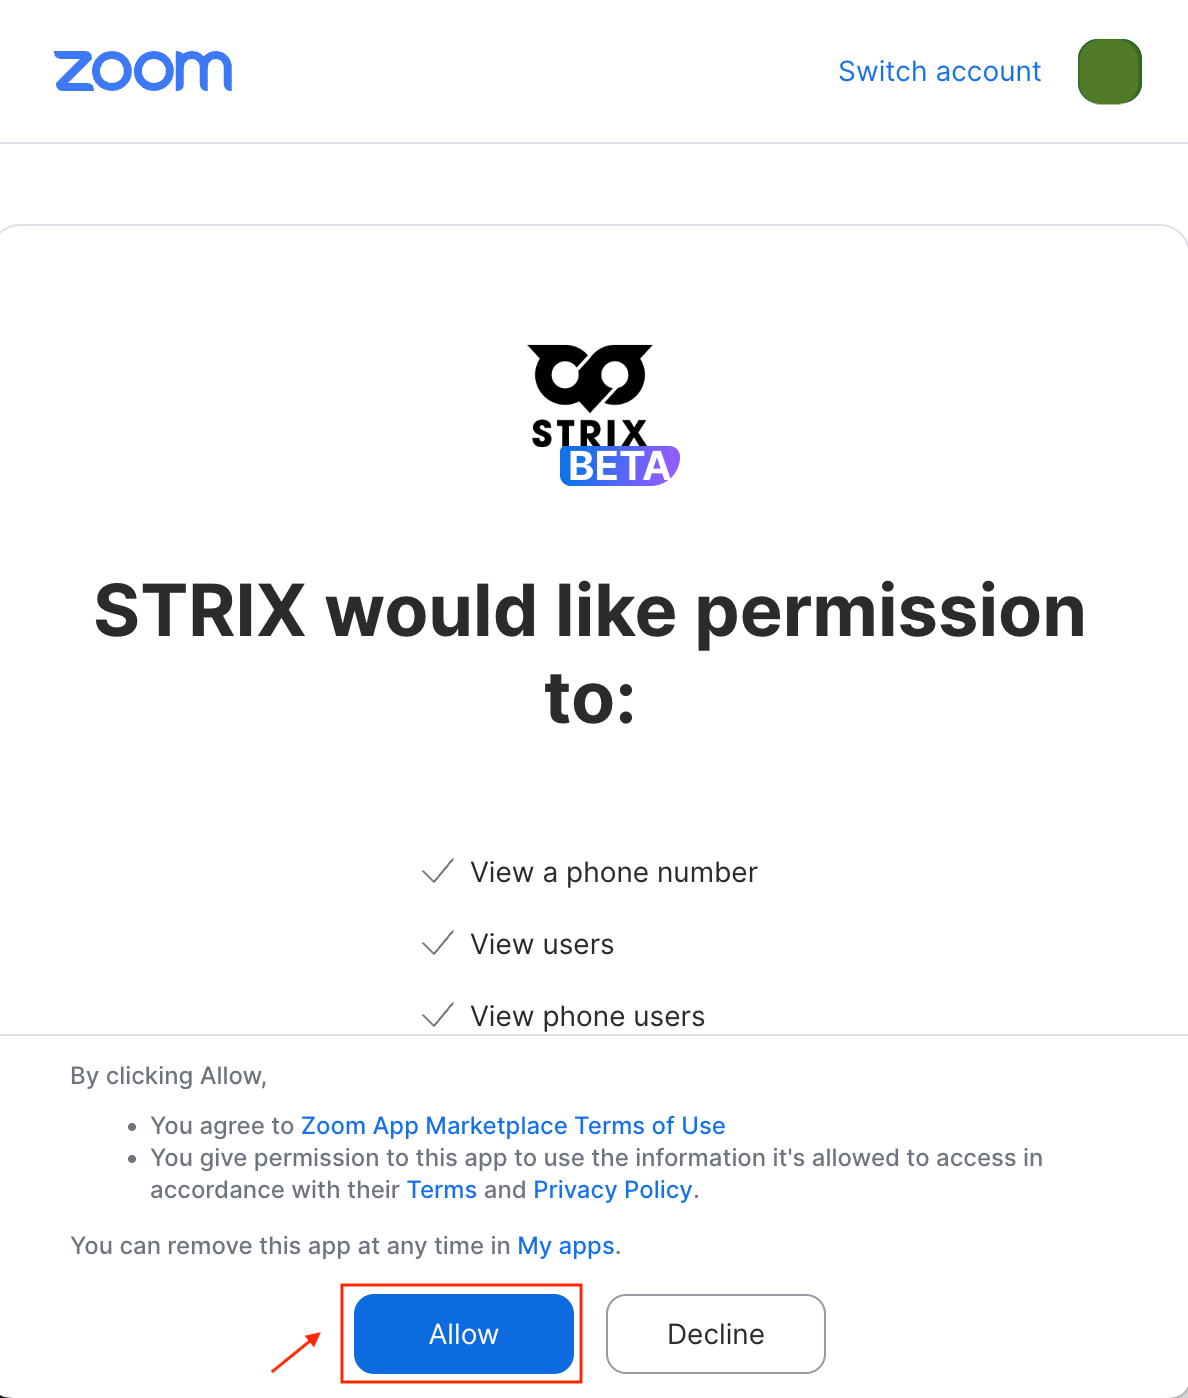Open the app's Terms link

442,1189
